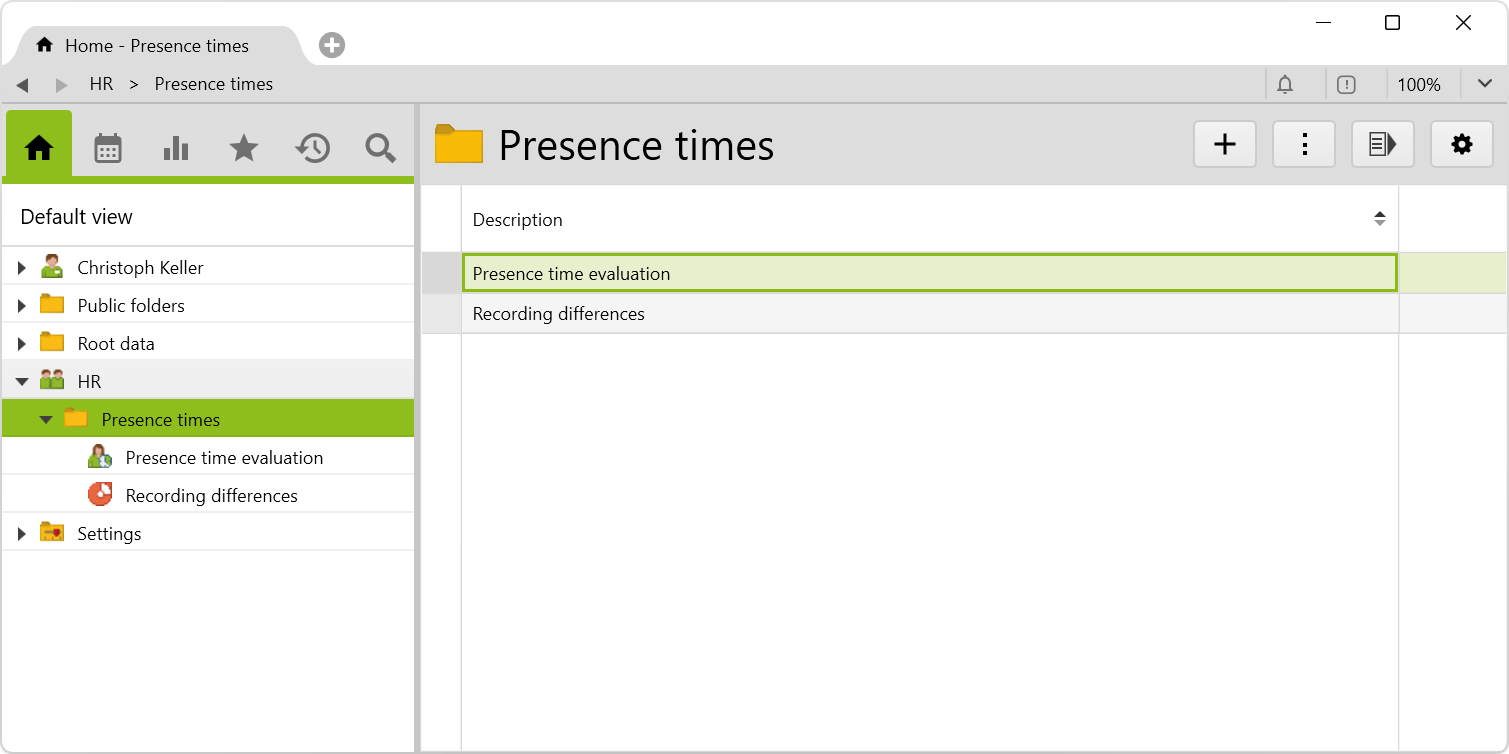This screenshot has width=1509, height=754.
Task: Click the notification bell icon
Action: point(1286,85)
